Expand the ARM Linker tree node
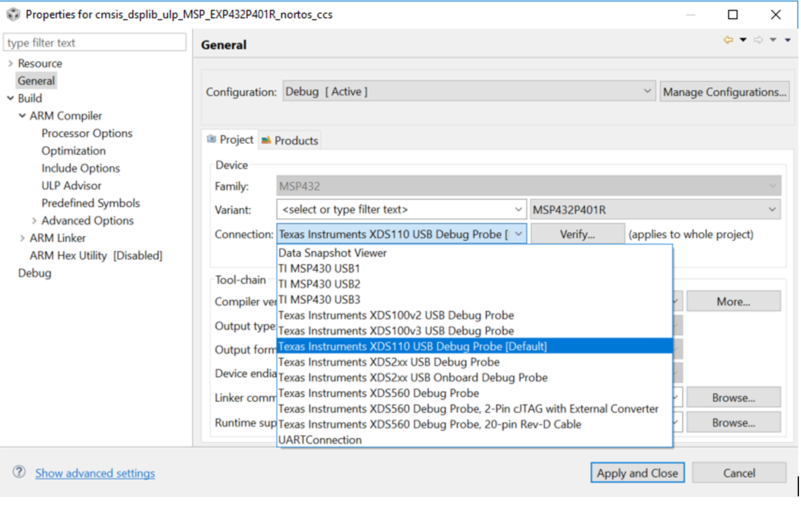801x505 pixels. (x=22, y=238)
